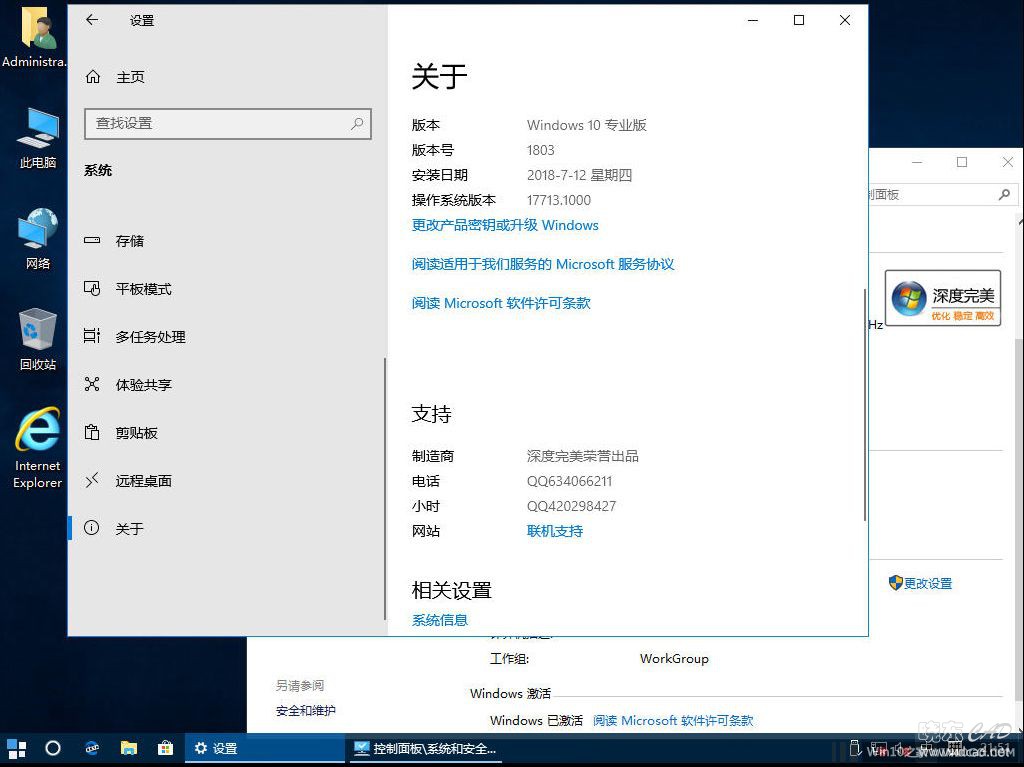Click the Settings sidebar scrollbar
This screenshot has height=767, width=1024.
click(x=385, y=489)
